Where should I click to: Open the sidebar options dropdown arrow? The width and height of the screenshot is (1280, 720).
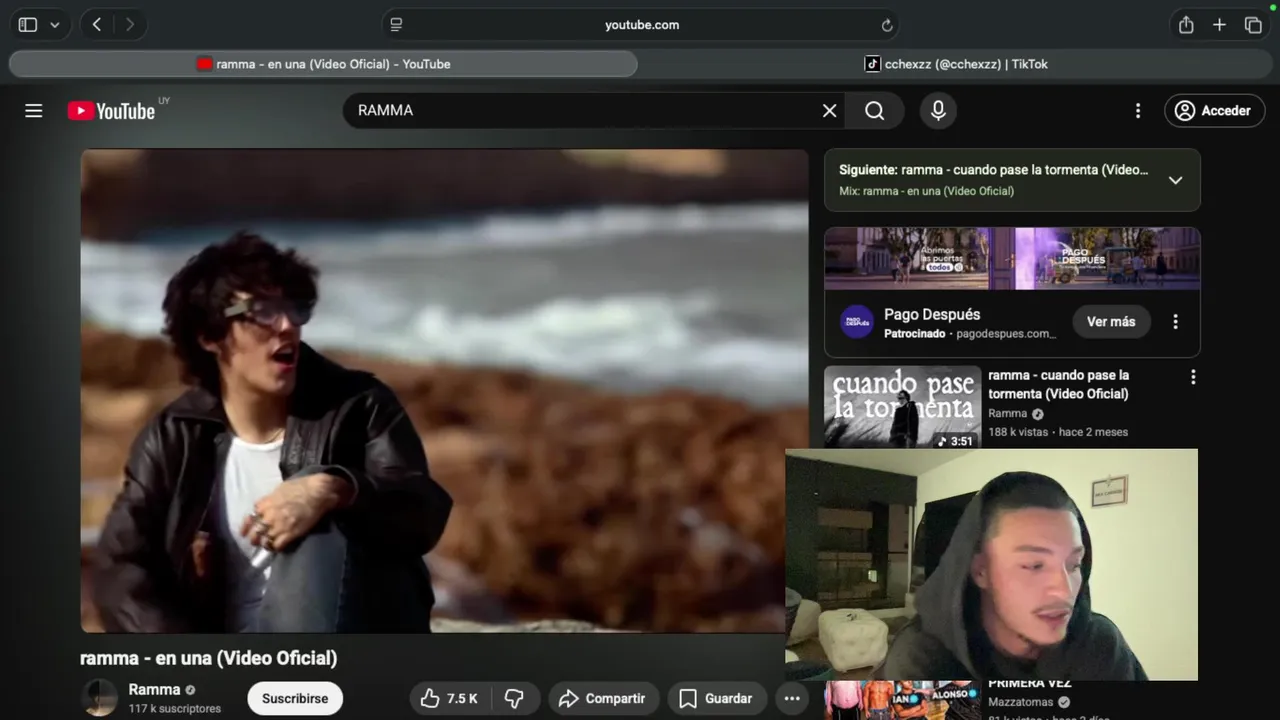click(x=55, y=25)
